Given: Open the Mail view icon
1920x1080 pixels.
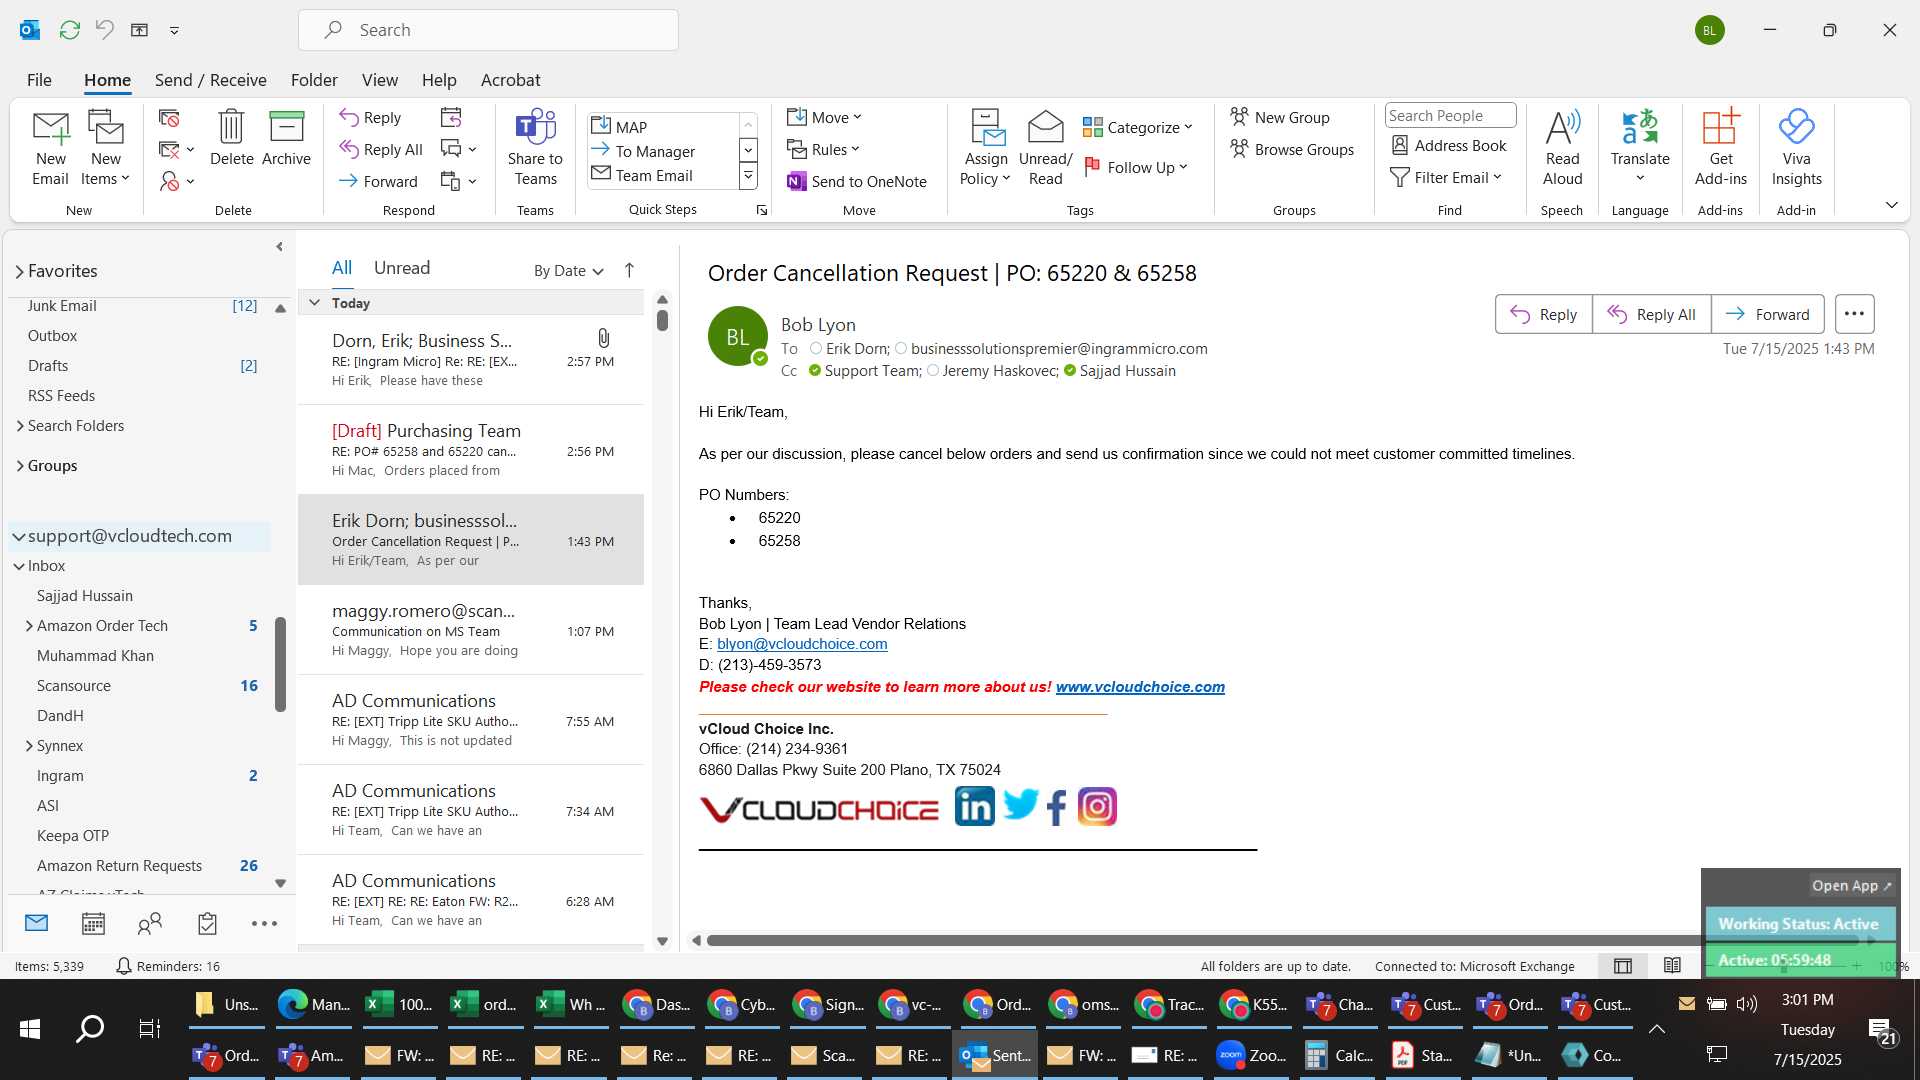Looking at the screenshot, I should [x=37, y=923].
